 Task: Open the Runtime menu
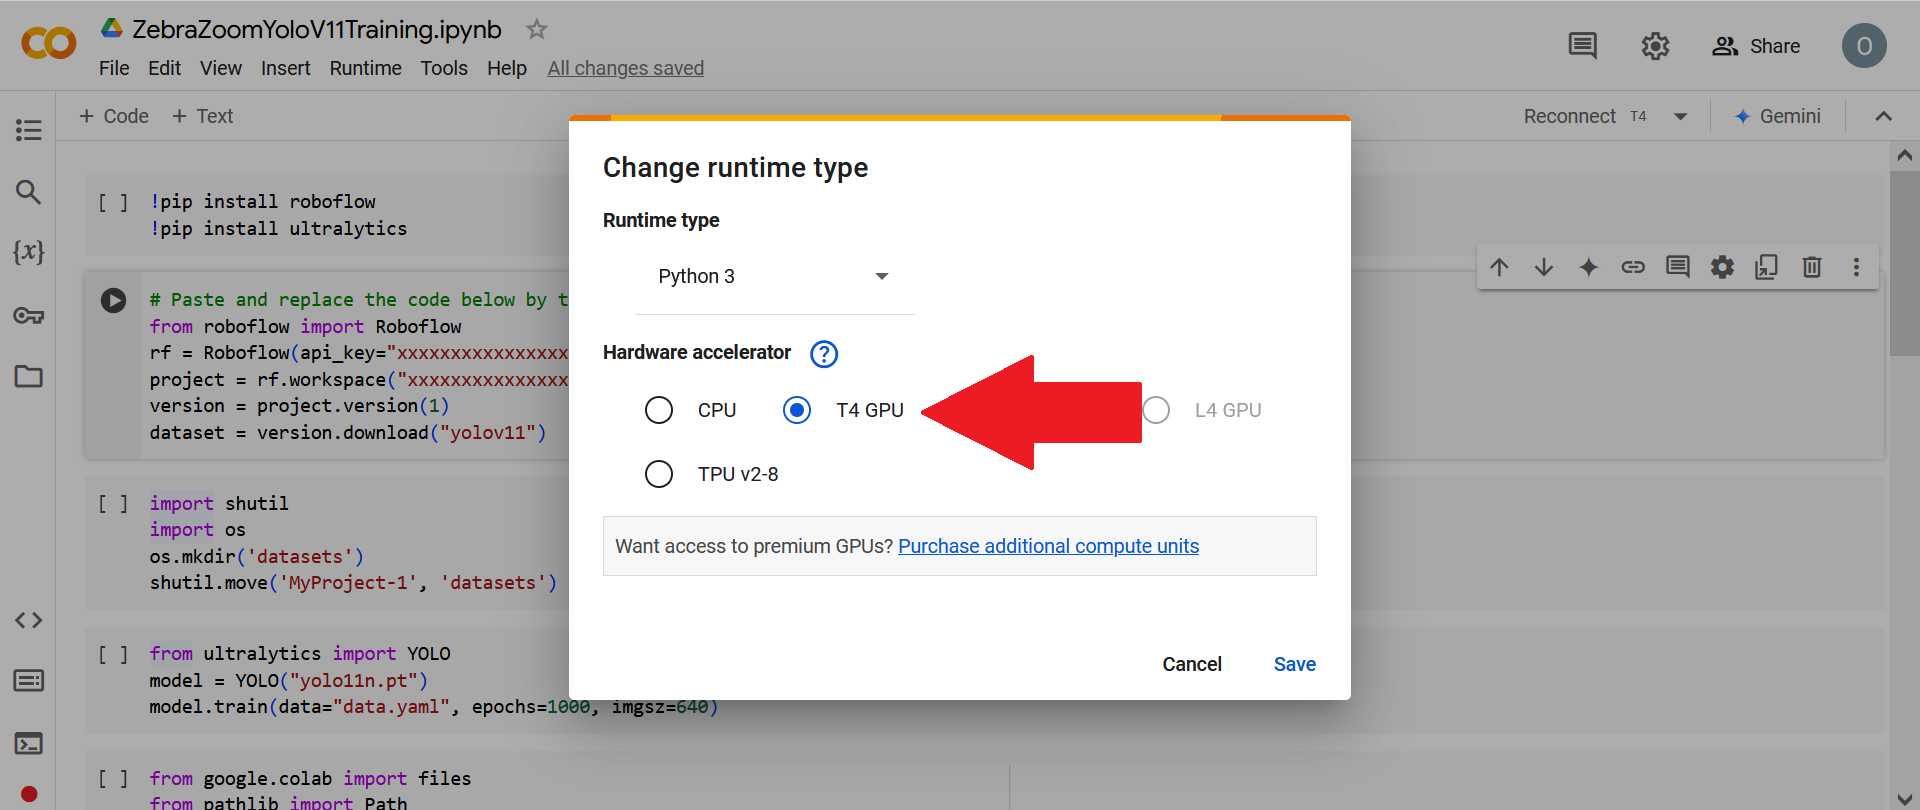366,68
